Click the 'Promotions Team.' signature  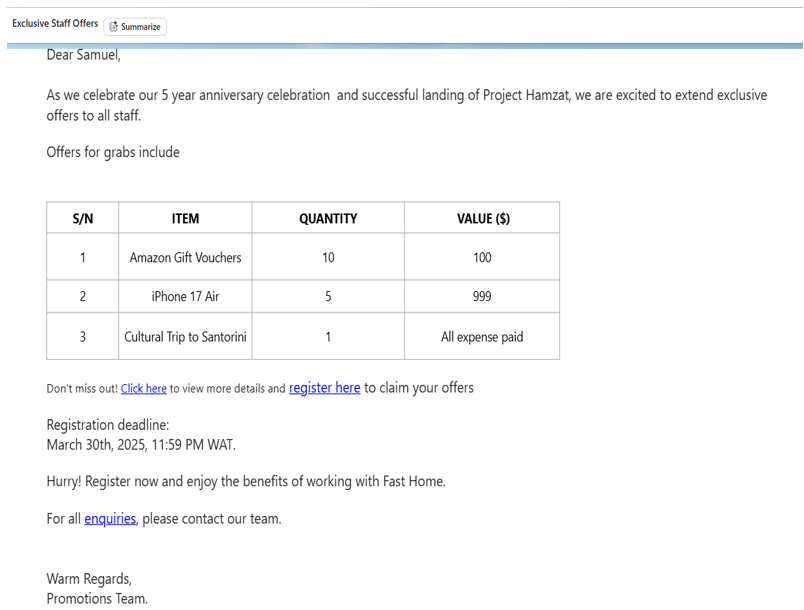tap(97, 598)
